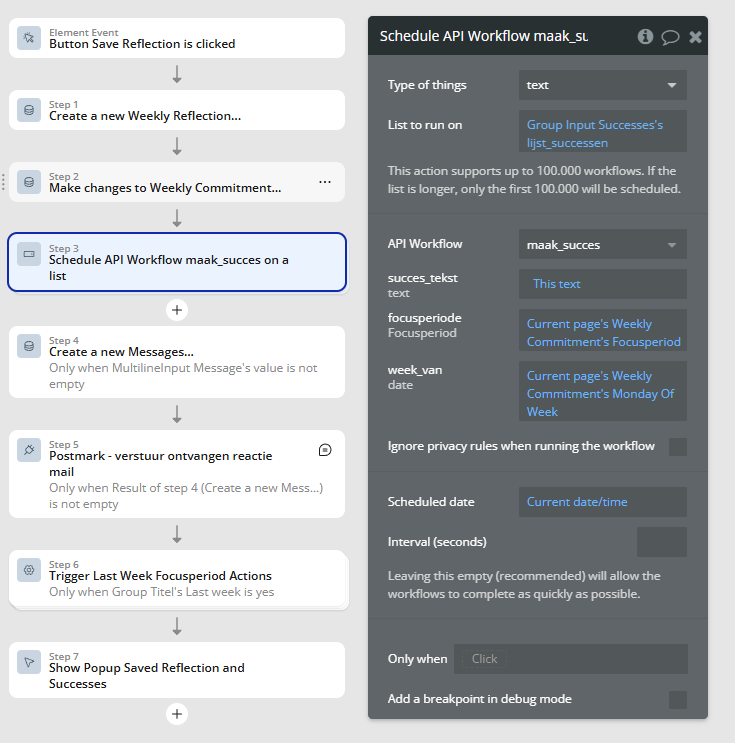This screenshot has width=735, height=743.
Task: Click the Element Event trigger icon
Action: tap(29, 38)
